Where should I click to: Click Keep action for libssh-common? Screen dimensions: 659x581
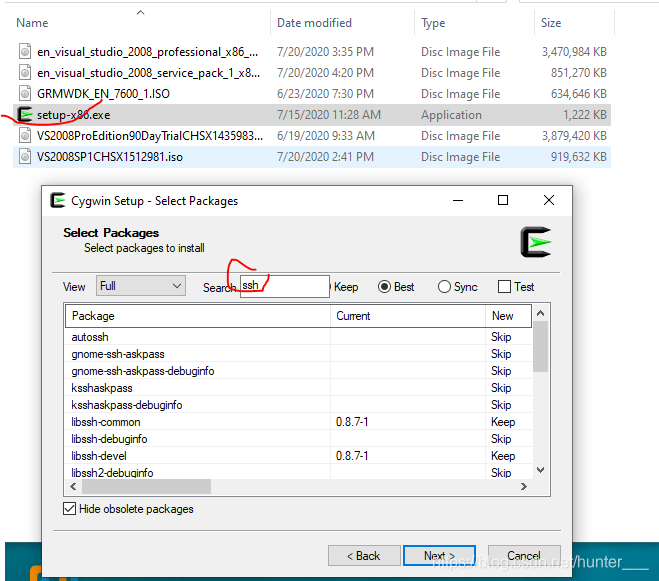503,422
